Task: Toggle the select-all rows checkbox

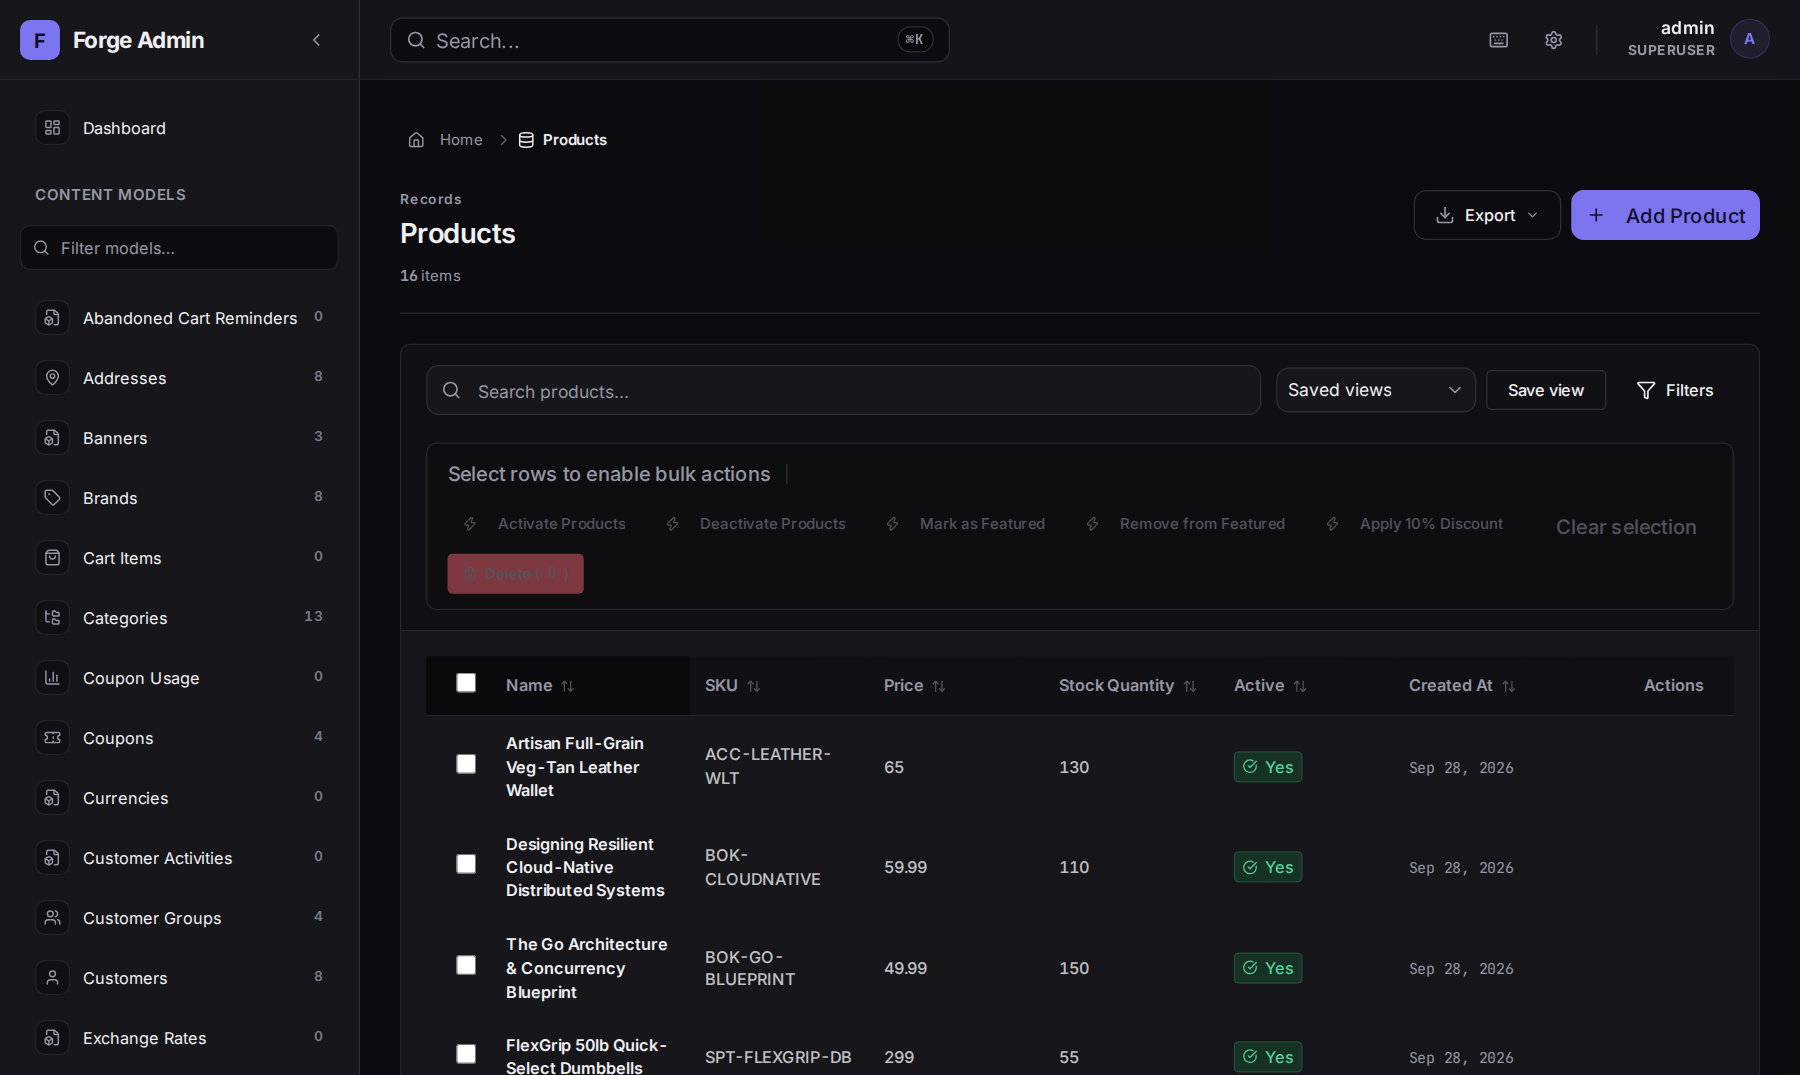Action: coord(466,683)
